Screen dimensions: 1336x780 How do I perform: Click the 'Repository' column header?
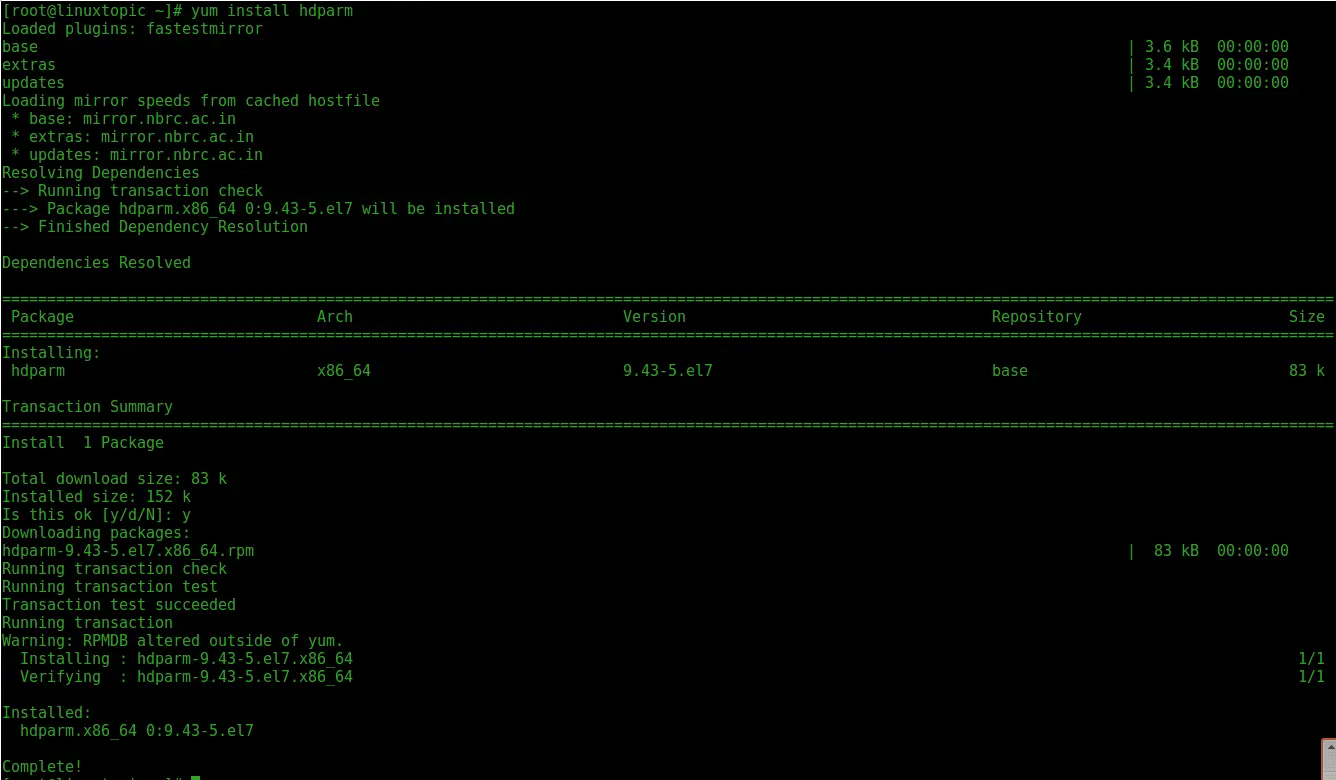pyautogui.click(x=1036, y=316)
